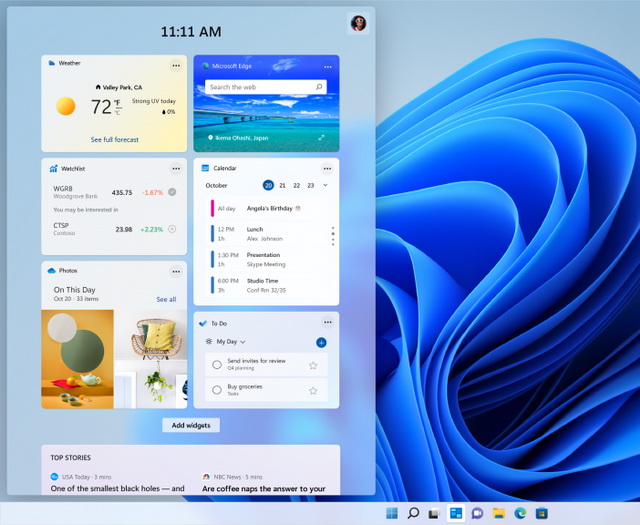Open Photos widget more options menu
Viewport: 640px width, 525px height.
[x=176, y=271]
